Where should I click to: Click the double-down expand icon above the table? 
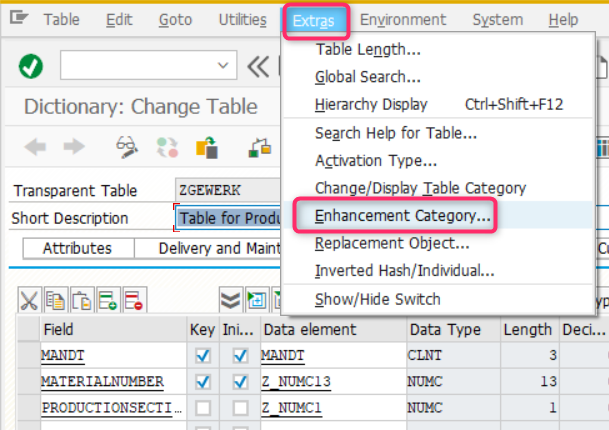[230, 299]
